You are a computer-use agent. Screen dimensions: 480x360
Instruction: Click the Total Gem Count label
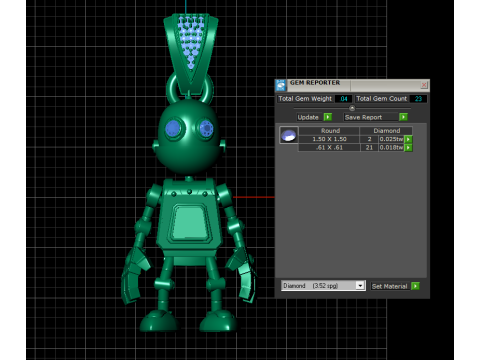tap(382, 99)
